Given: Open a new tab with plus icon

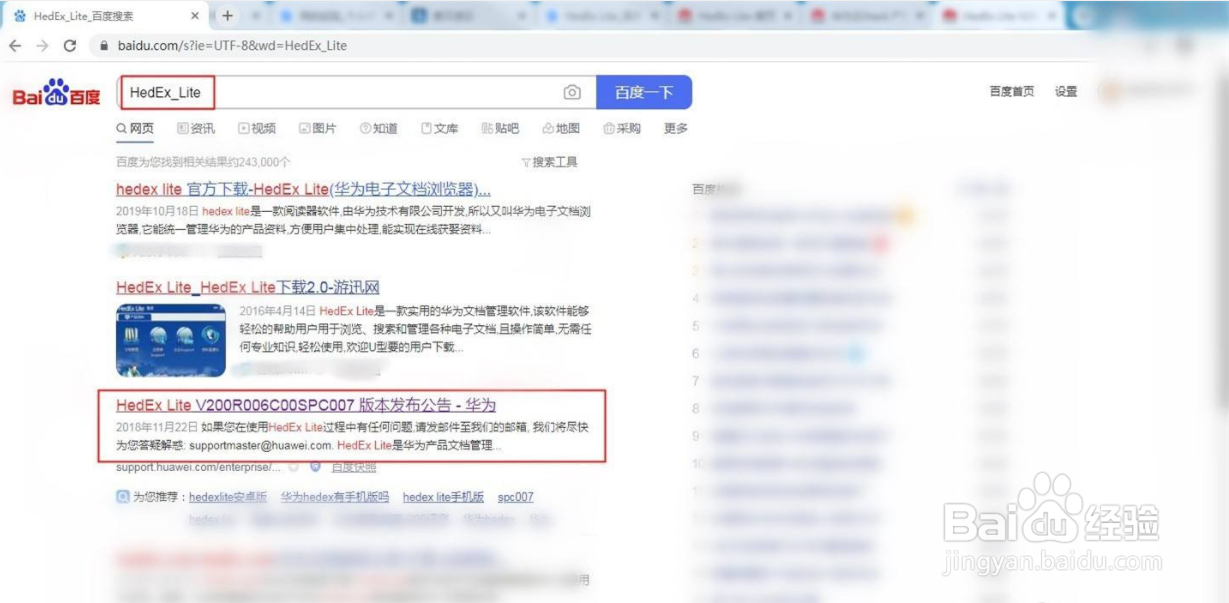Looking at the screenshot, I should pos(227,16).
